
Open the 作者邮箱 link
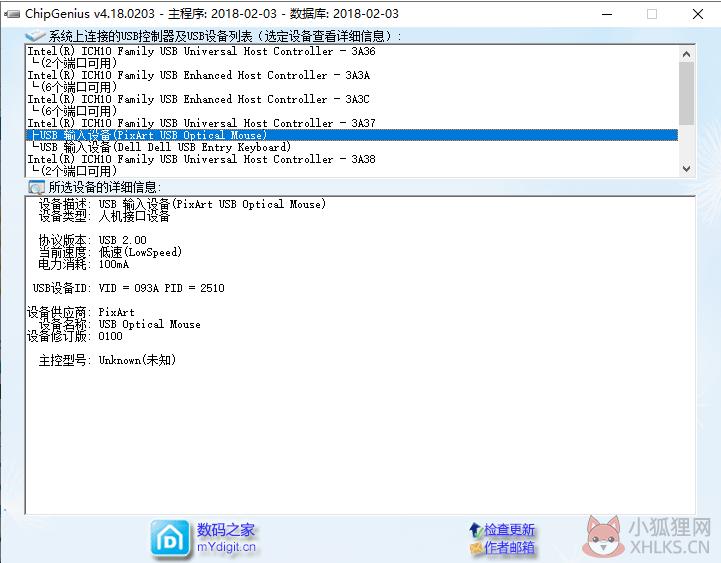tap(509, 547)
